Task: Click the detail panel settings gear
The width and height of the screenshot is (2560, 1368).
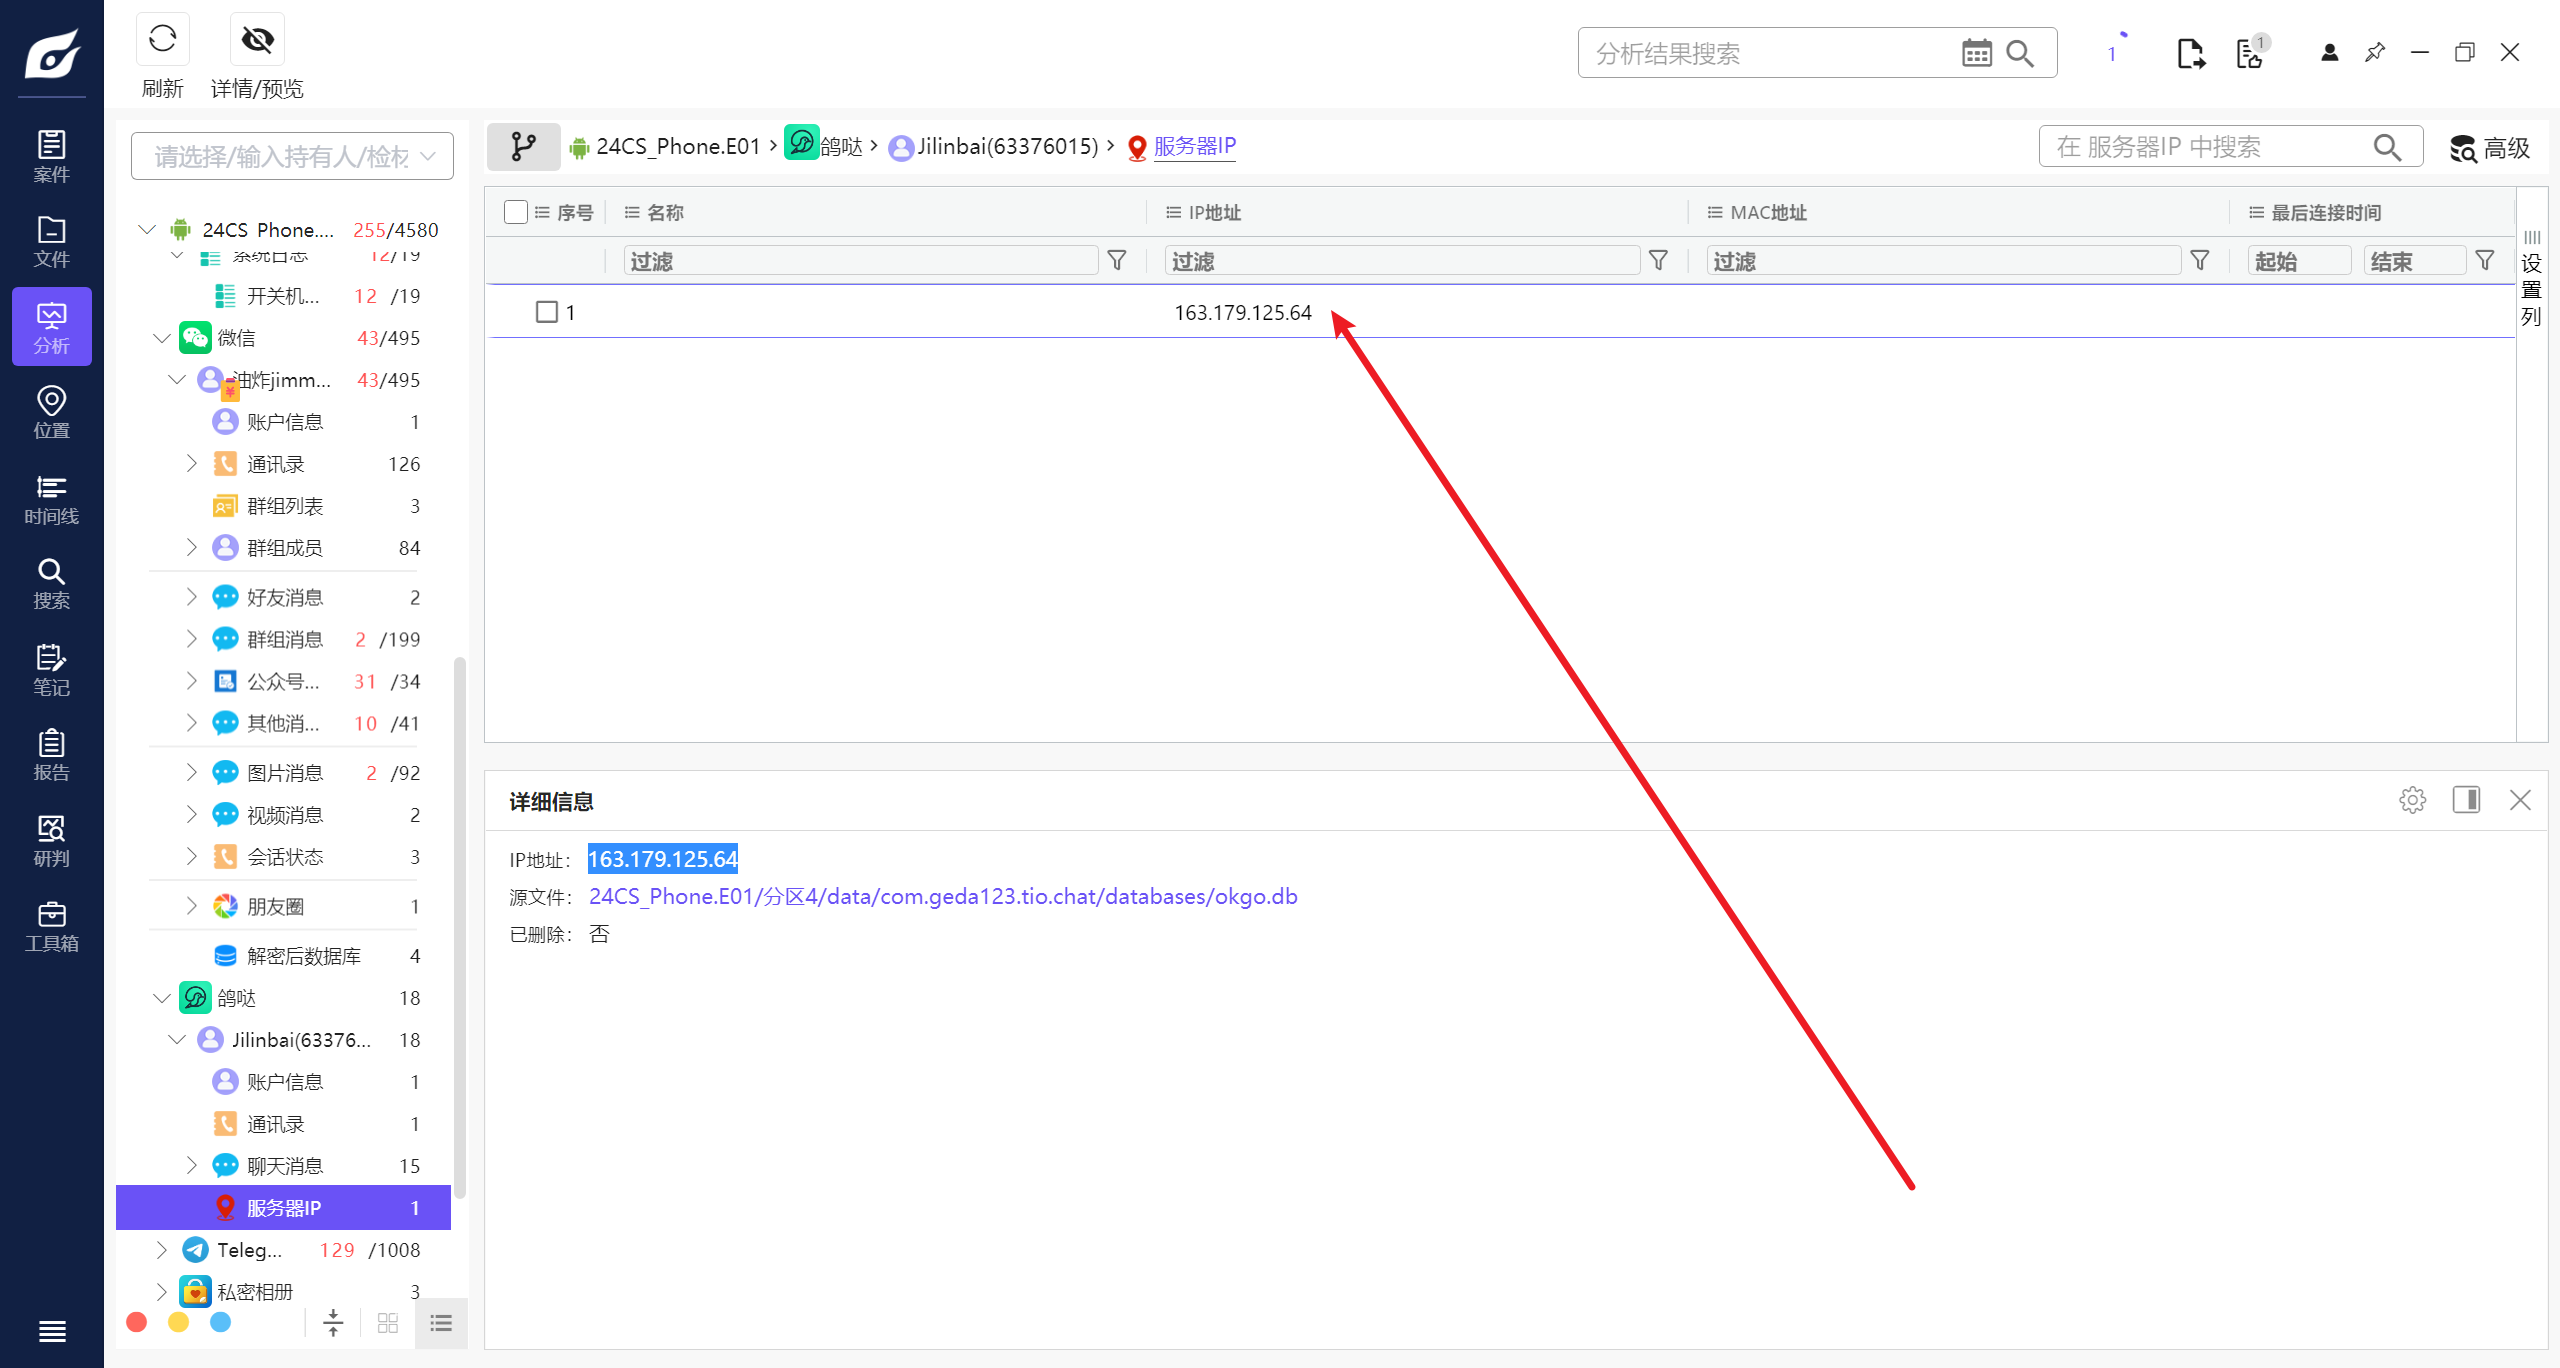Action: point(2412,800)
